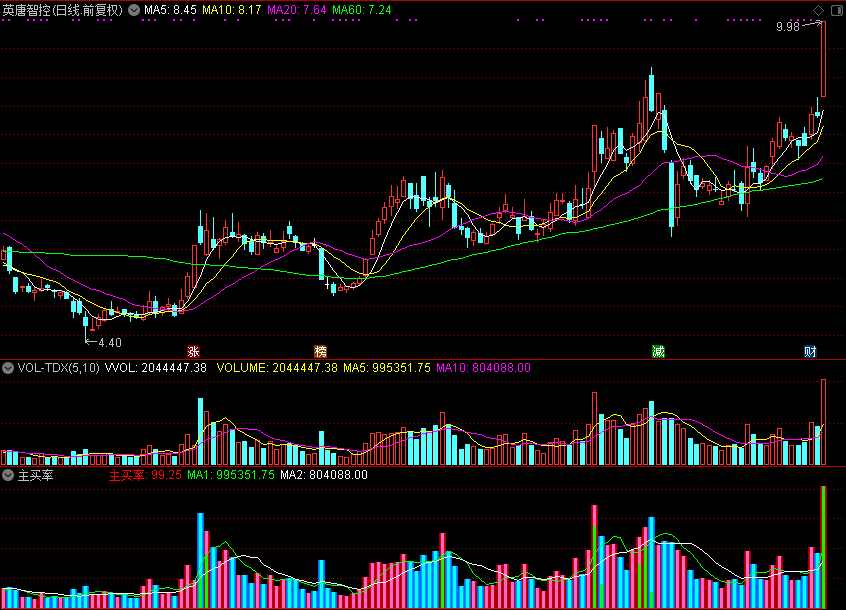Click the MA2: 804088.00 label
846x610 pixels.
coord(324,475)
